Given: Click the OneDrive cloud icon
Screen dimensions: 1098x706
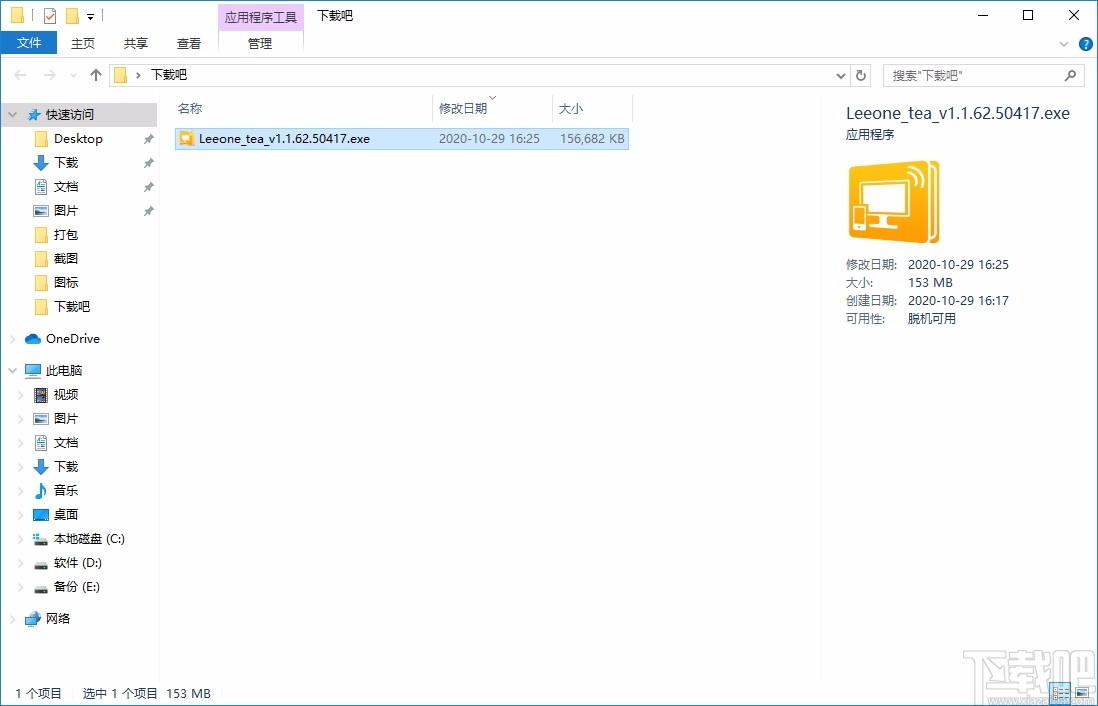Looking at the screenshot, I should coord(33,339).
